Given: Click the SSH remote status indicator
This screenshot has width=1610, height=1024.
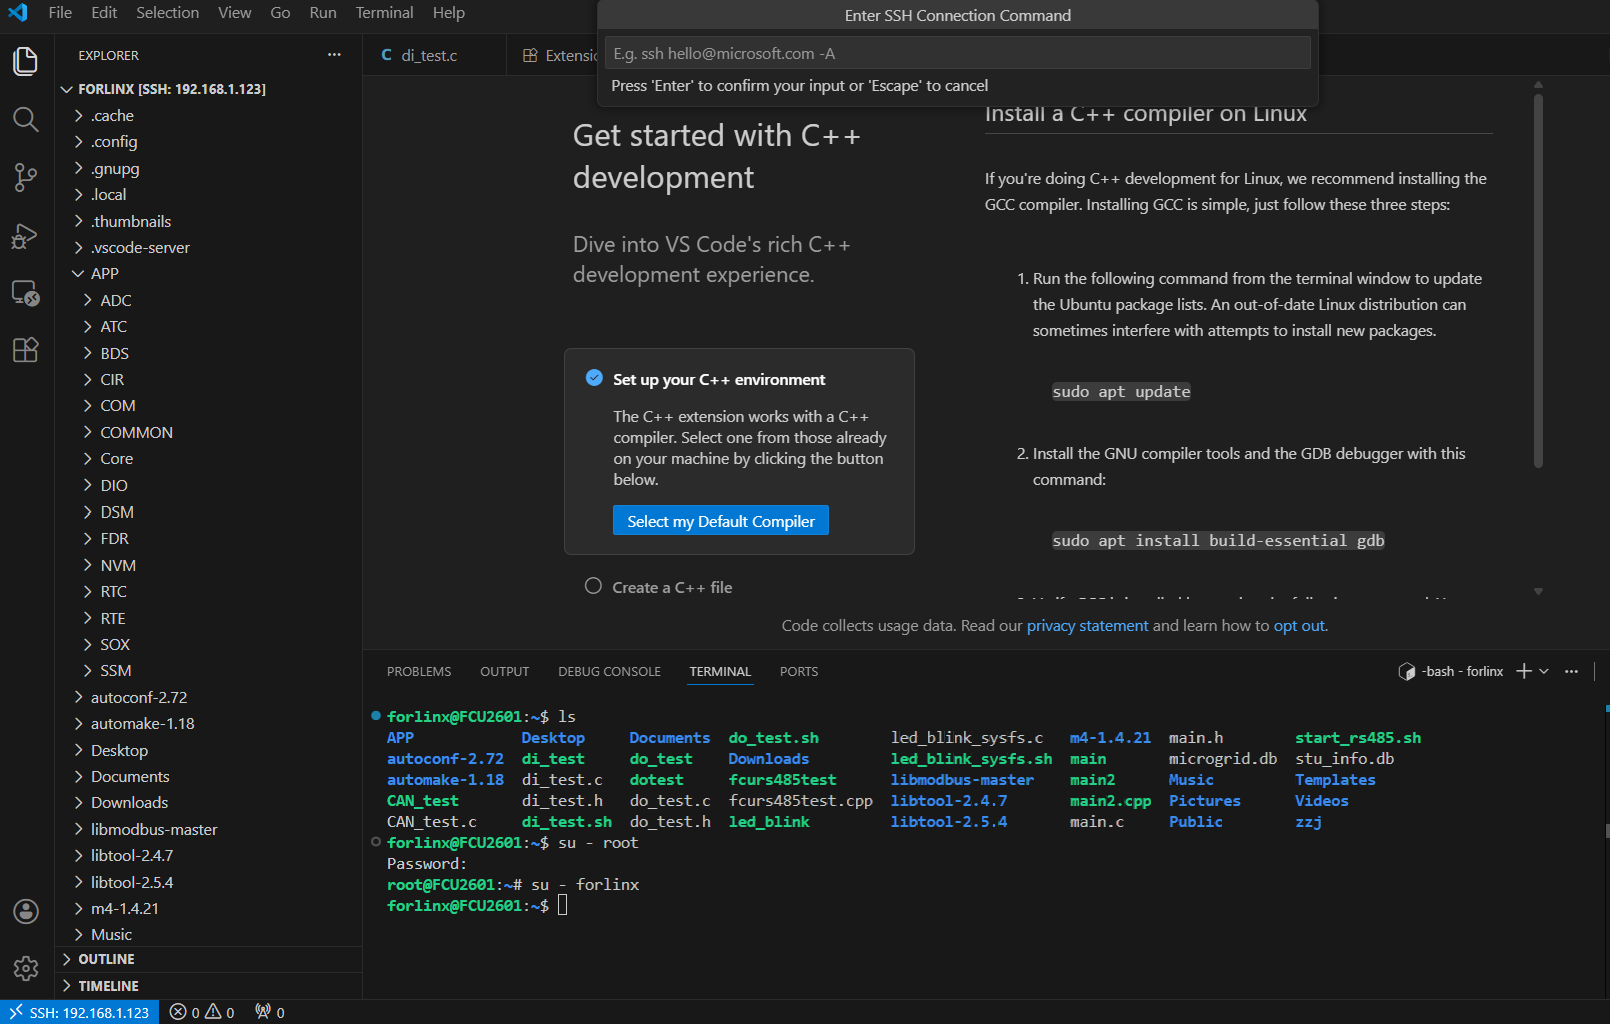Looking at the screenshot, I should (79, 1012).
